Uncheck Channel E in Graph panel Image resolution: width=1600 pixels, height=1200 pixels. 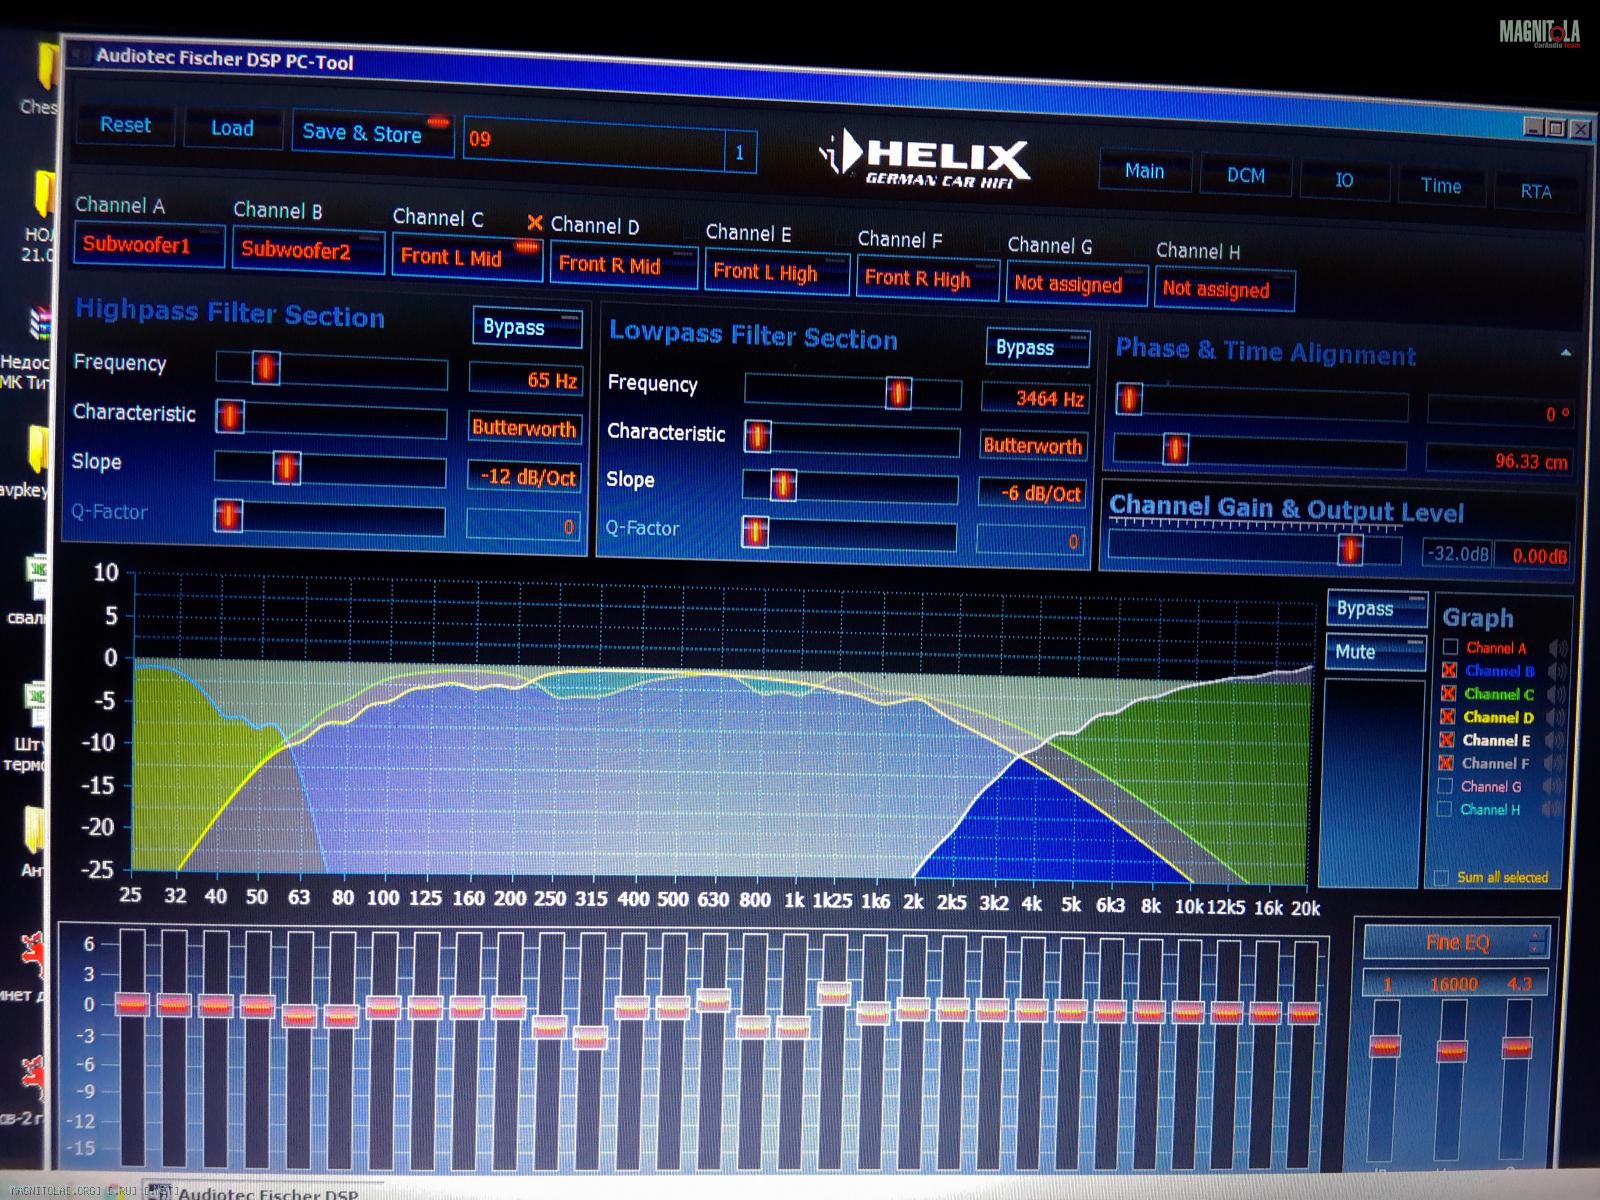(1446, 740)
